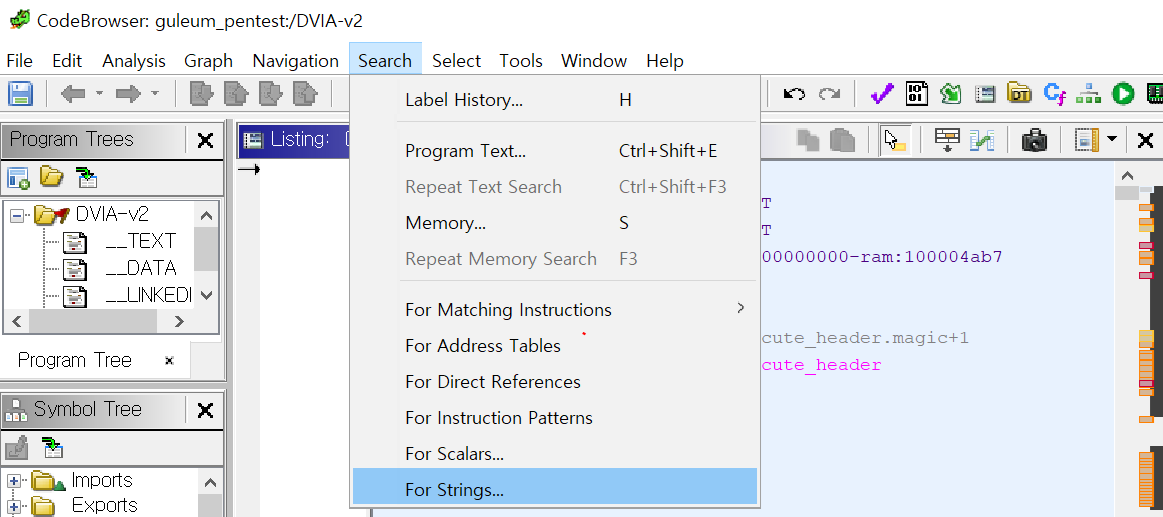This screenshot has height=517, width=1163.
Task: Open the Help menu
Action: click(665, 61)
